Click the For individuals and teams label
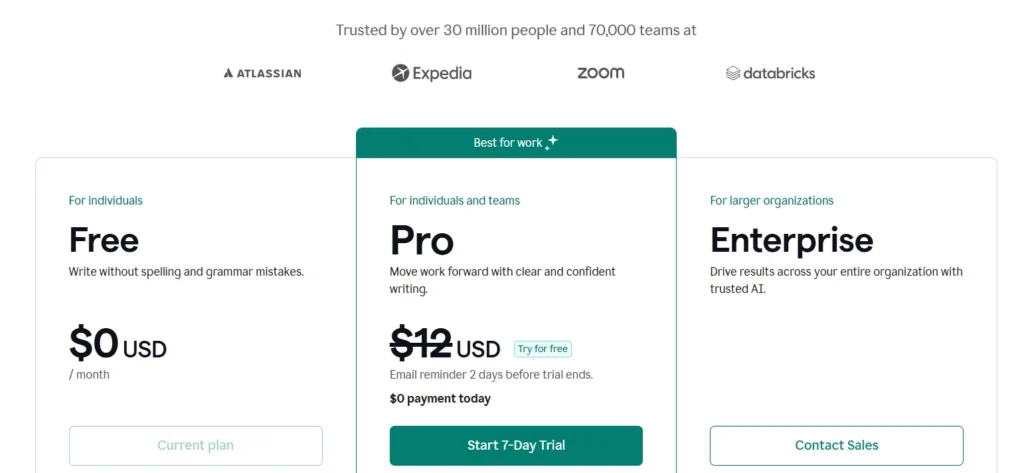This screenshot has height=473, width=1024. 455,201
